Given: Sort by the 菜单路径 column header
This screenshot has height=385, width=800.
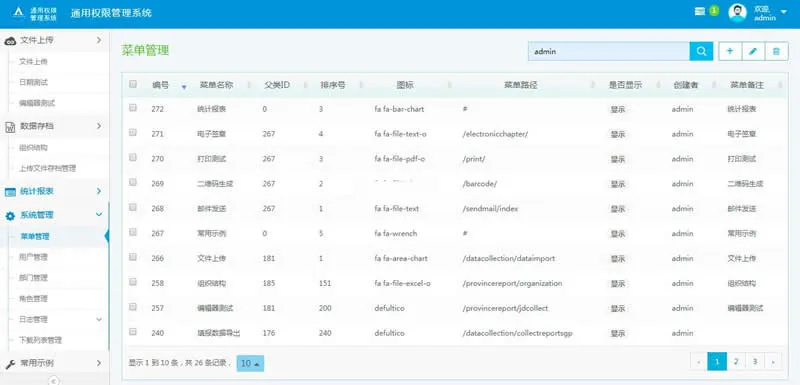Looking at the screenshot, I should (x=520, y=86).
